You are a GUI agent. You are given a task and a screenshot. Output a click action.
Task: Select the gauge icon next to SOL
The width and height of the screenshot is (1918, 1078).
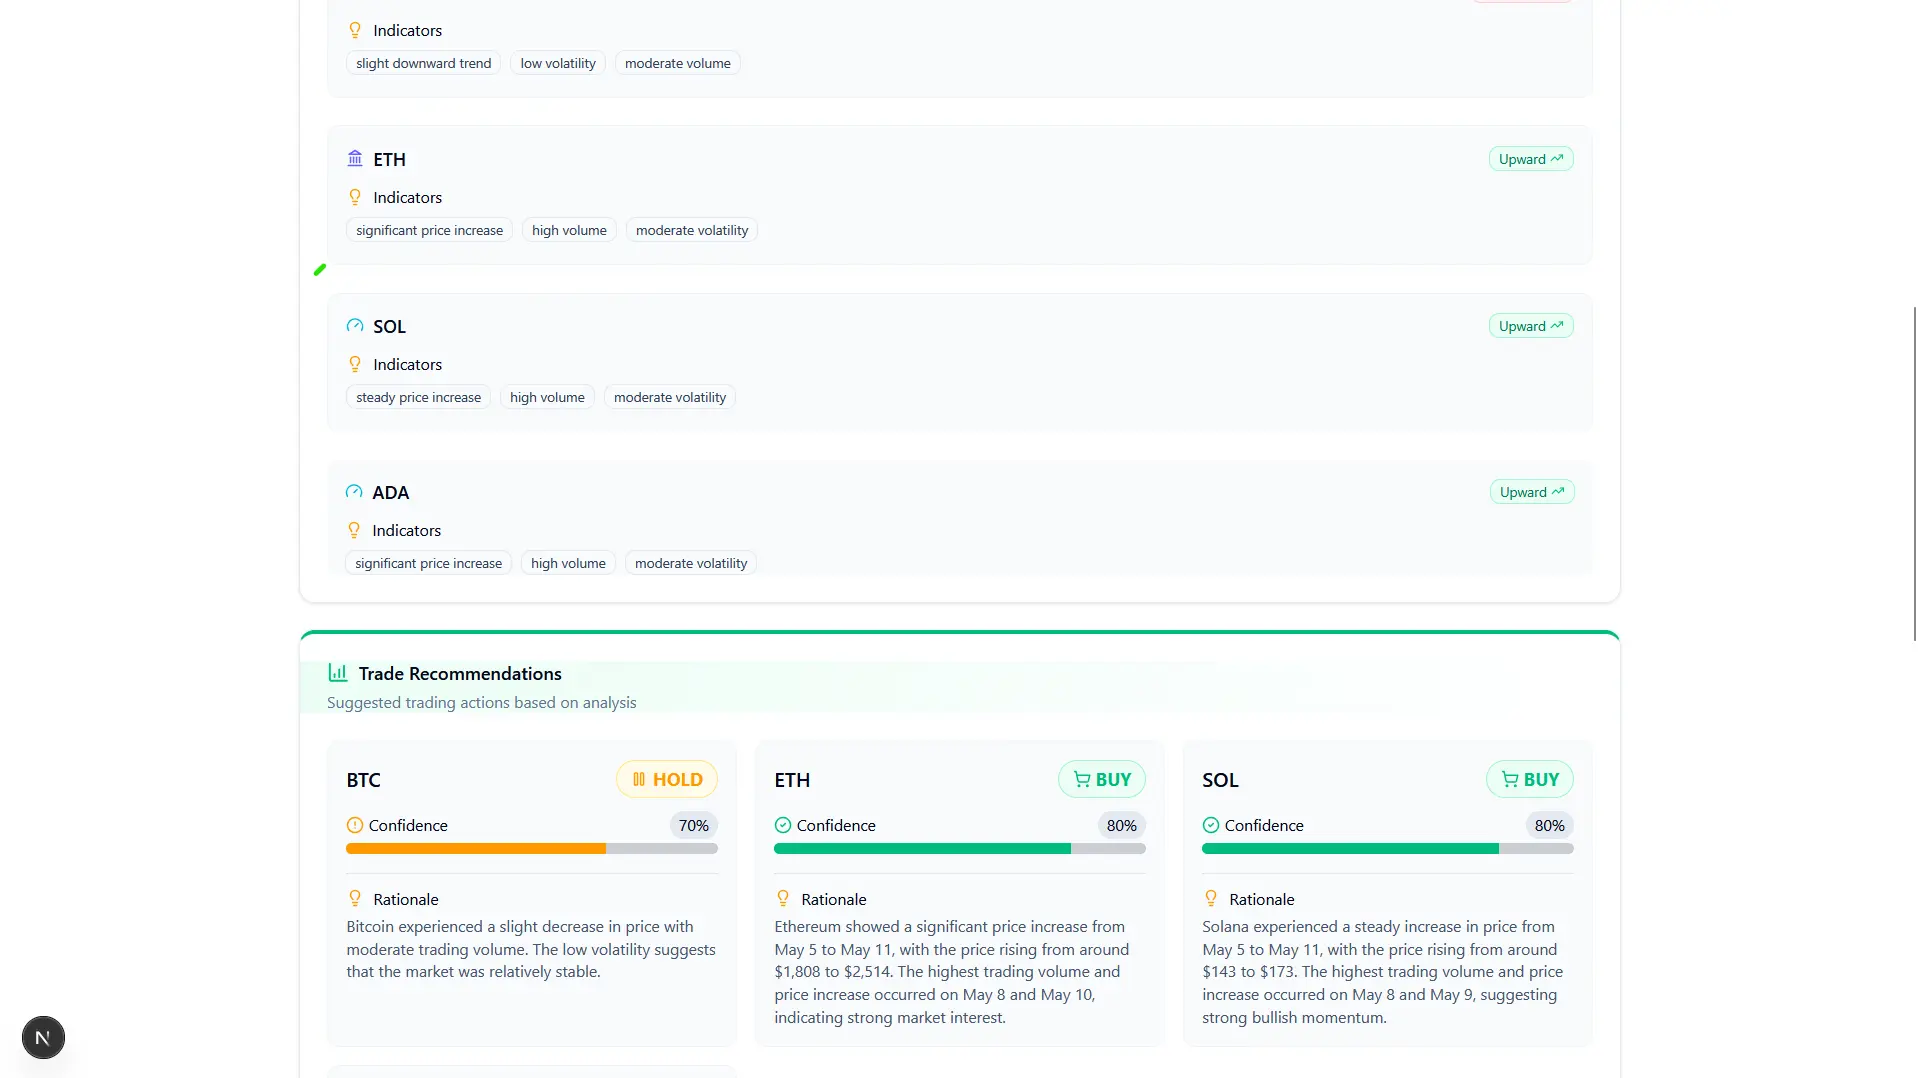[353, 326]
